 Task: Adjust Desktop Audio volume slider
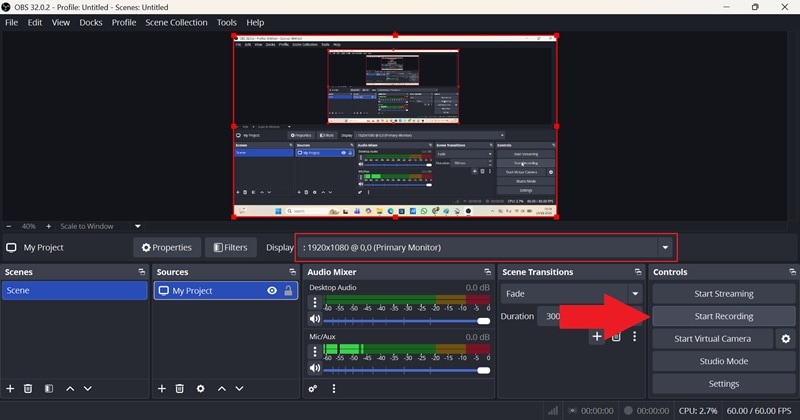point(406,321)
